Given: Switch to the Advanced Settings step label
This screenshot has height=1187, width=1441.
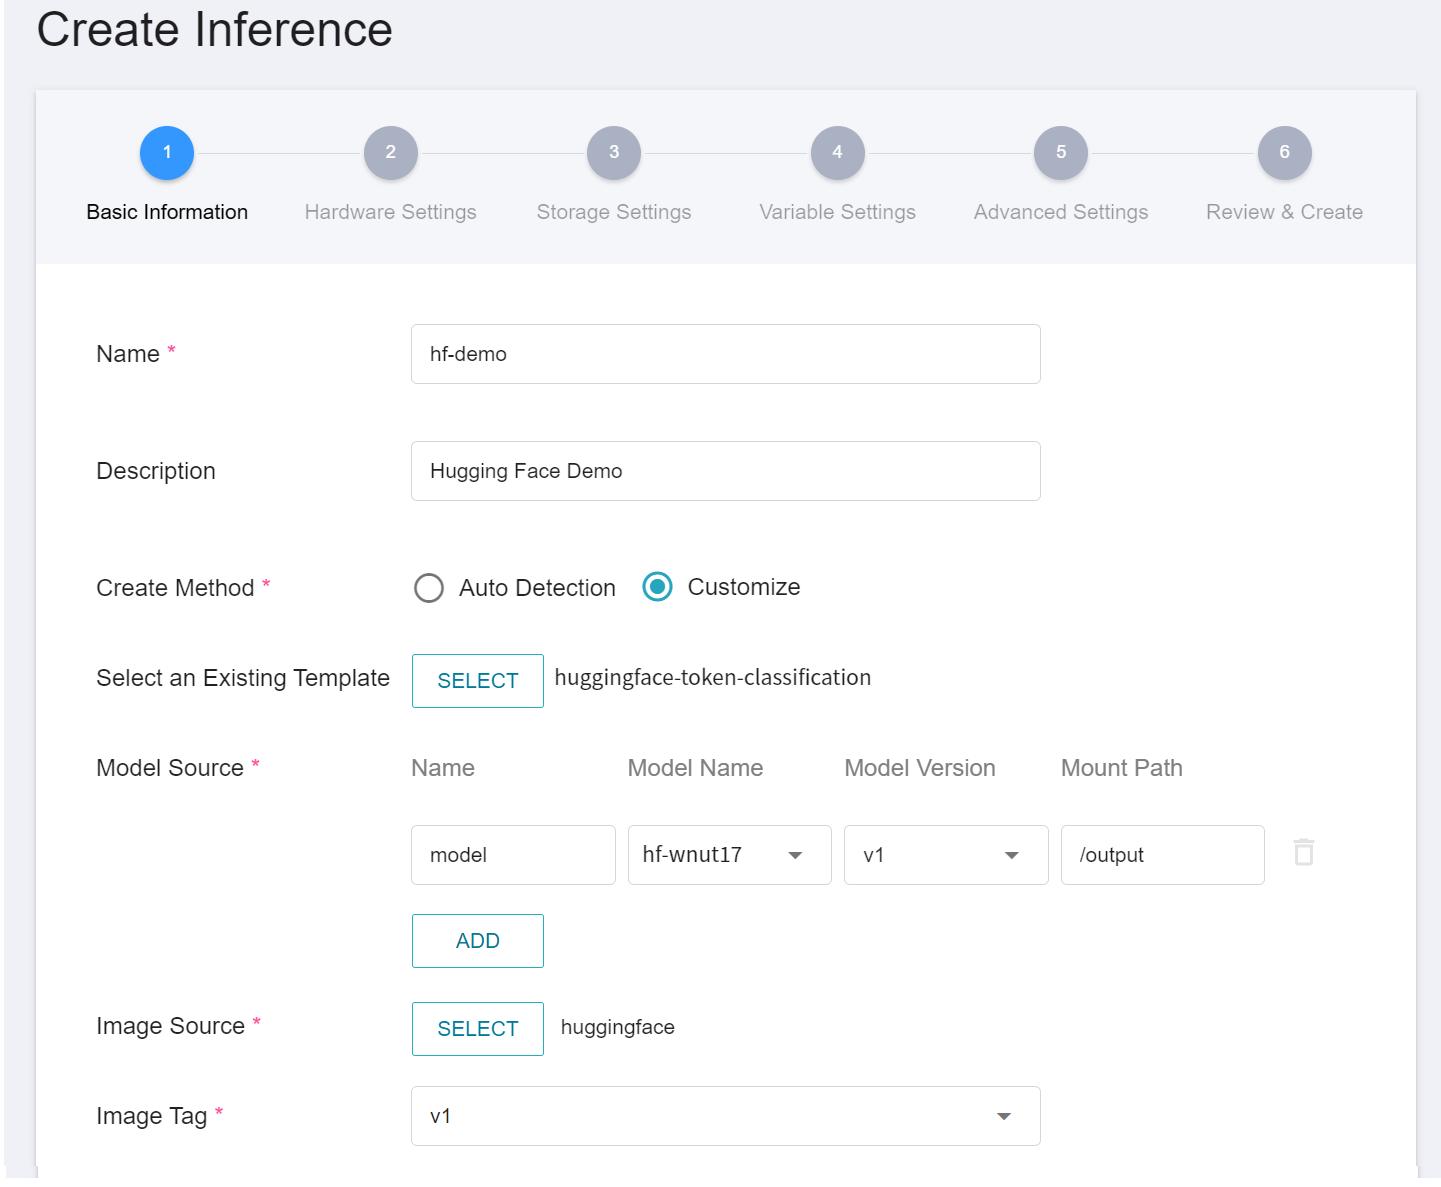Looking at the screenshot, I should [1061, 212].
